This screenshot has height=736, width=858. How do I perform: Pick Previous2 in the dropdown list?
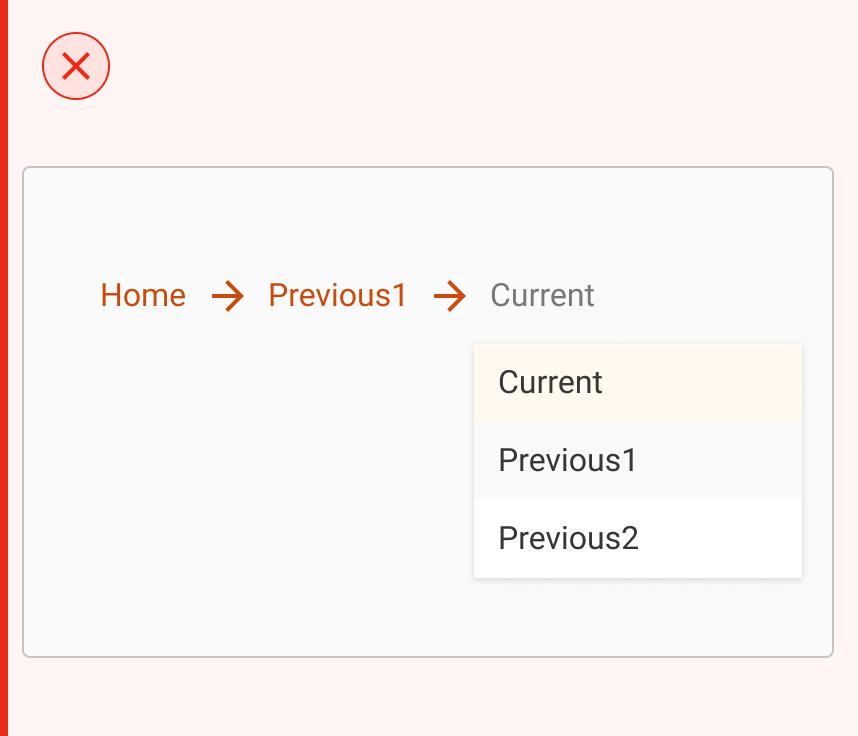pyautogui.click(x=637, y=538)
